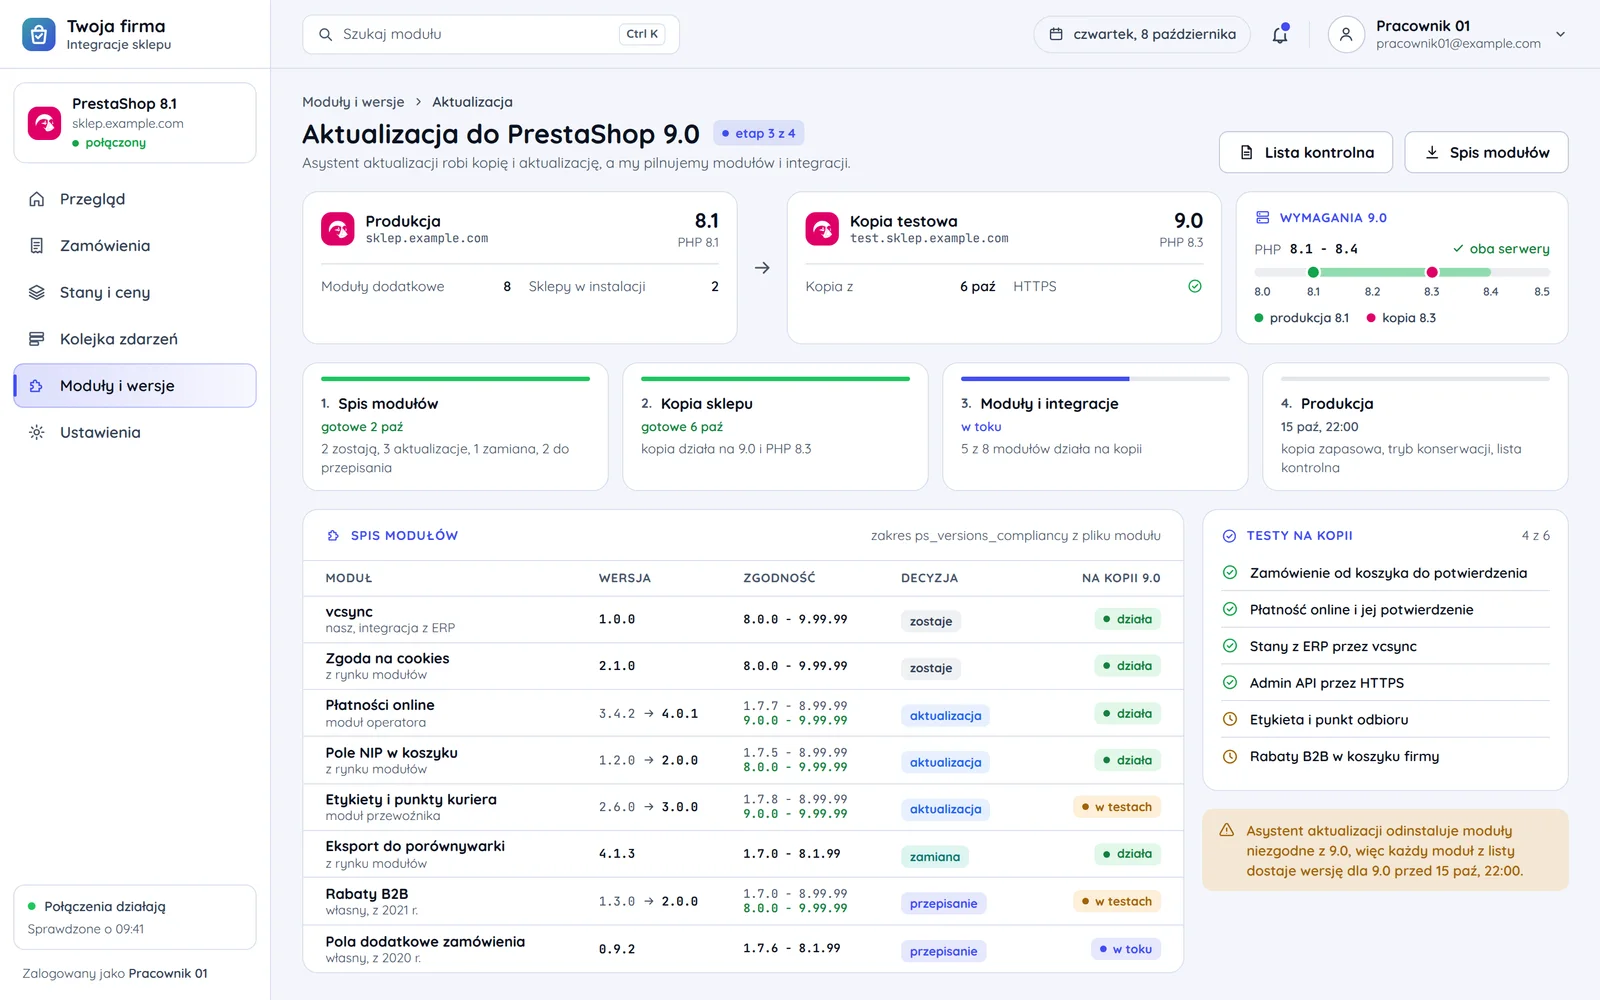This screenshot has height=1000, width=1600.
Task: Click the Zamówienia sidebar icon
Action: pyautogui.click(x=37, y=246)
